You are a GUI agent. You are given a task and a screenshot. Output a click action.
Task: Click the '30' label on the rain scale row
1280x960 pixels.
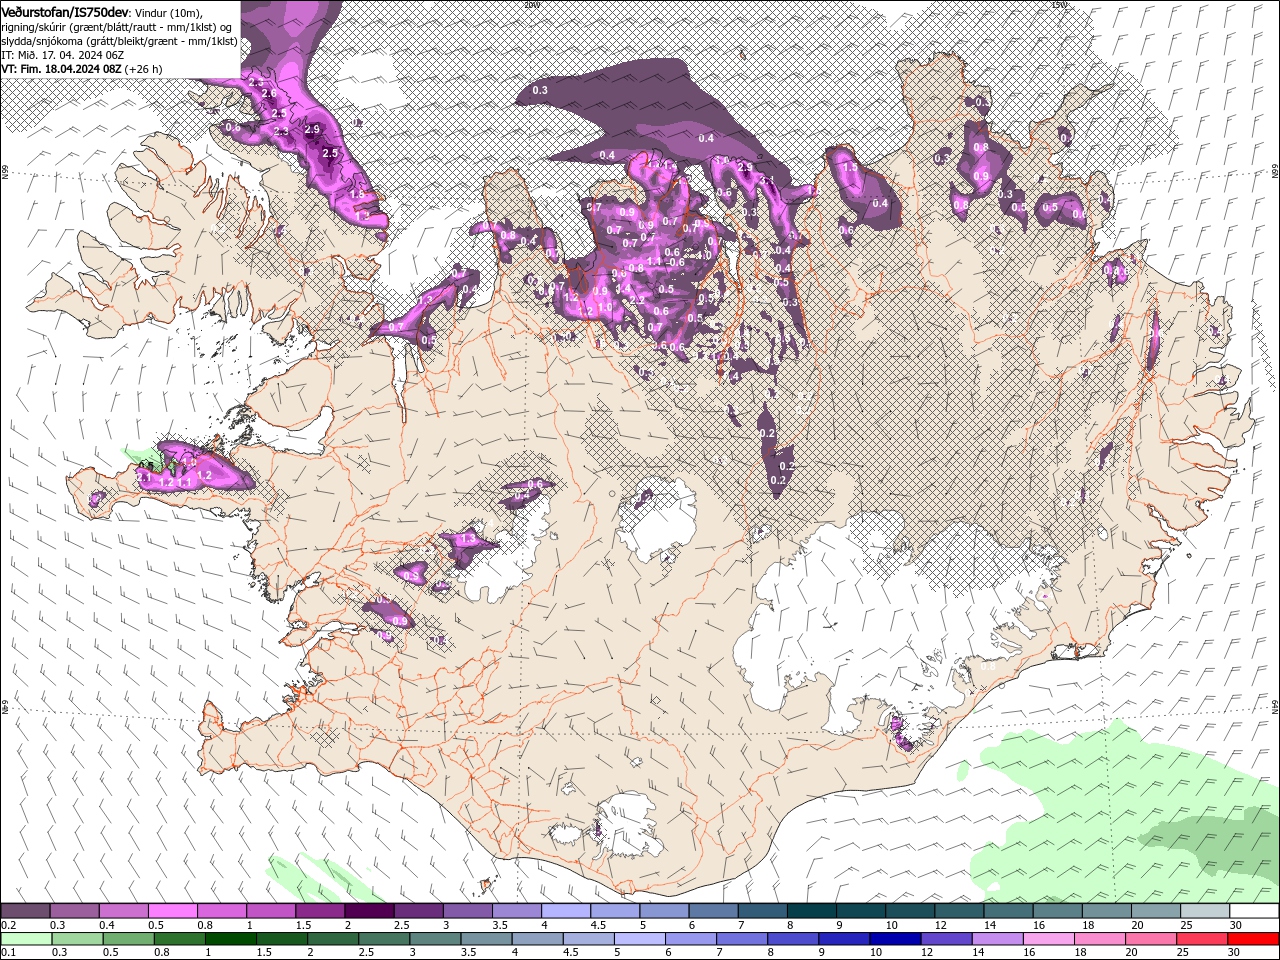click(1234, 952)
